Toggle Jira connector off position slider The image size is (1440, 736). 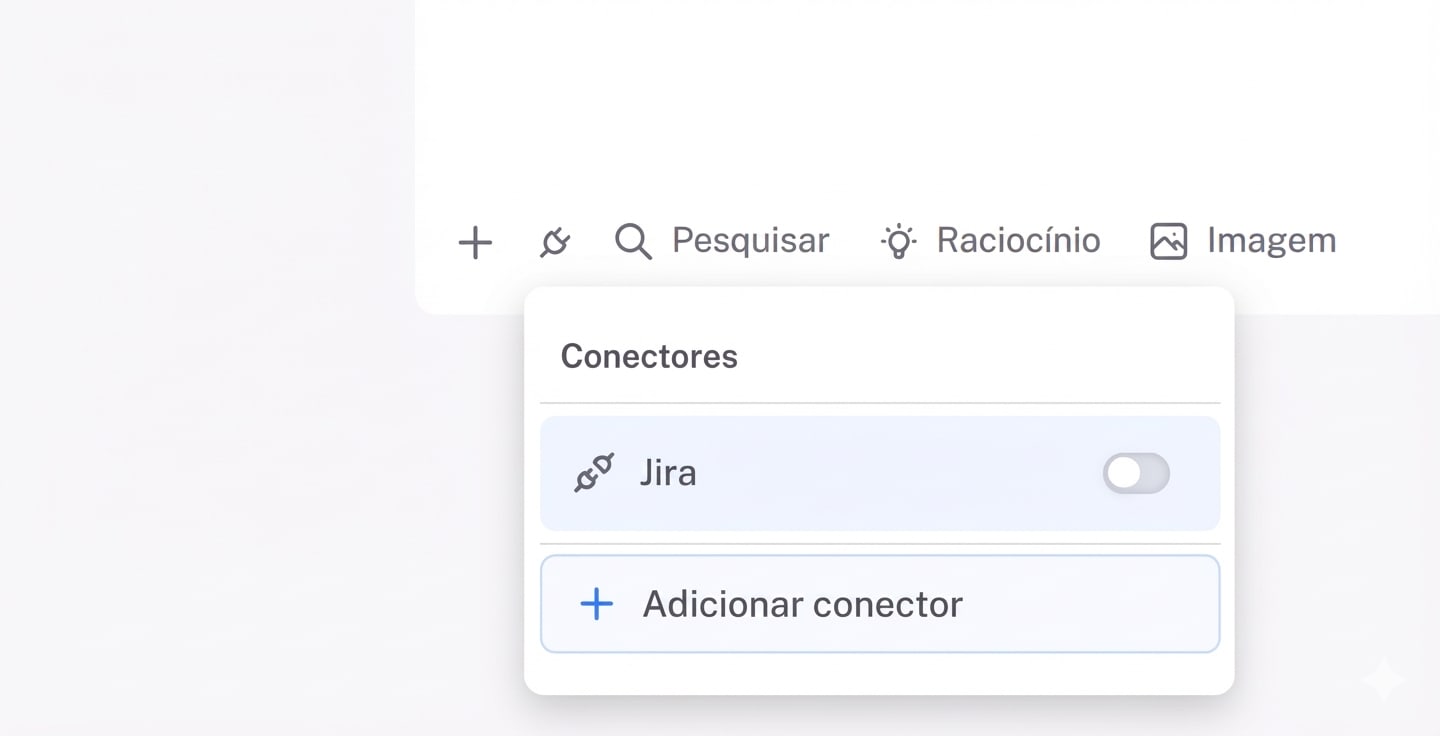coord(1136,473)
